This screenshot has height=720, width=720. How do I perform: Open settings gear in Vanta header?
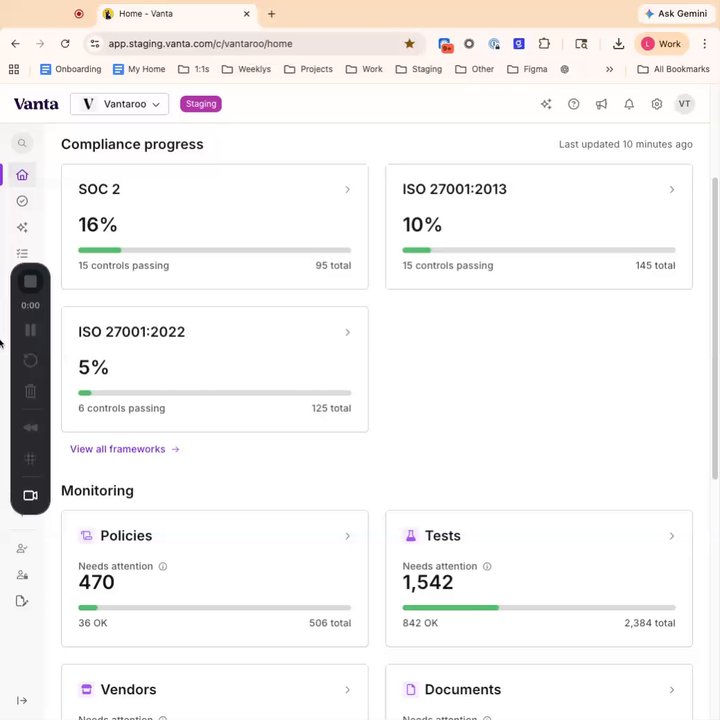[x=657, y=104]
